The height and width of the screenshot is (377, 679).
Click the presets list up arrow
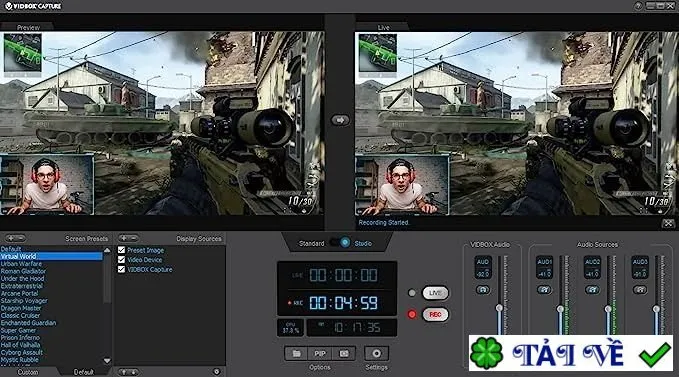click(x=107, y=250)
